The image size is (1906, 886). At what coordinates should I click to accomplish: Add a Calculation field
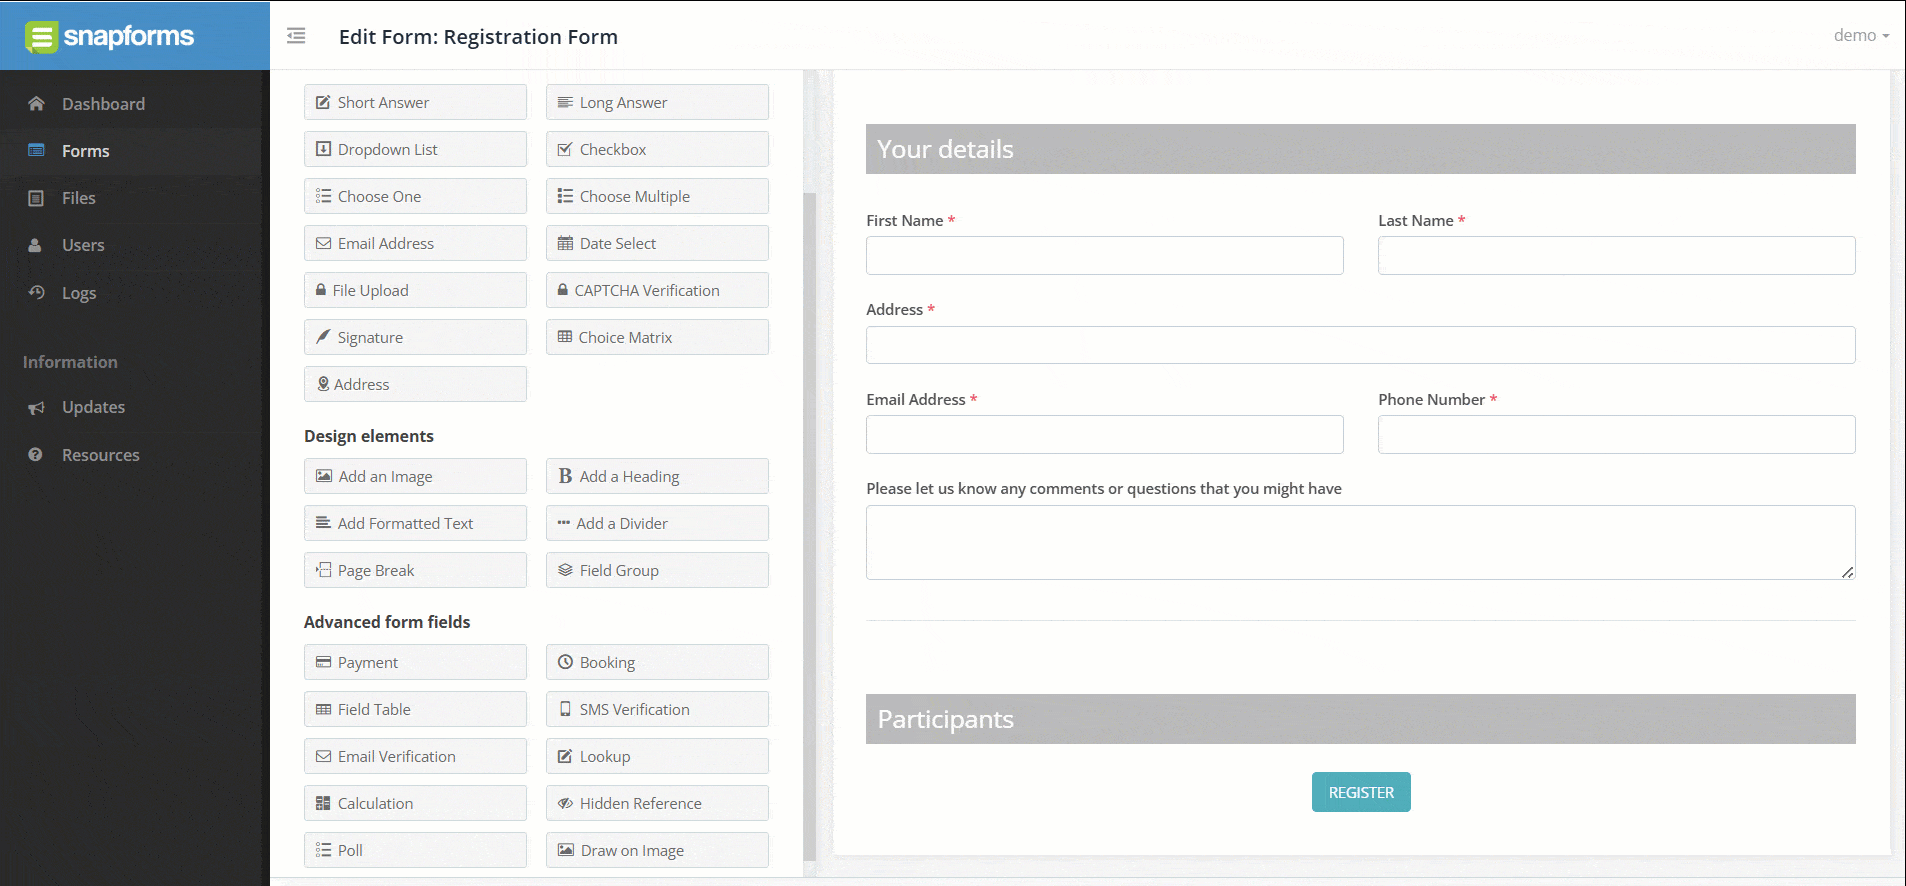click(415, 803)
